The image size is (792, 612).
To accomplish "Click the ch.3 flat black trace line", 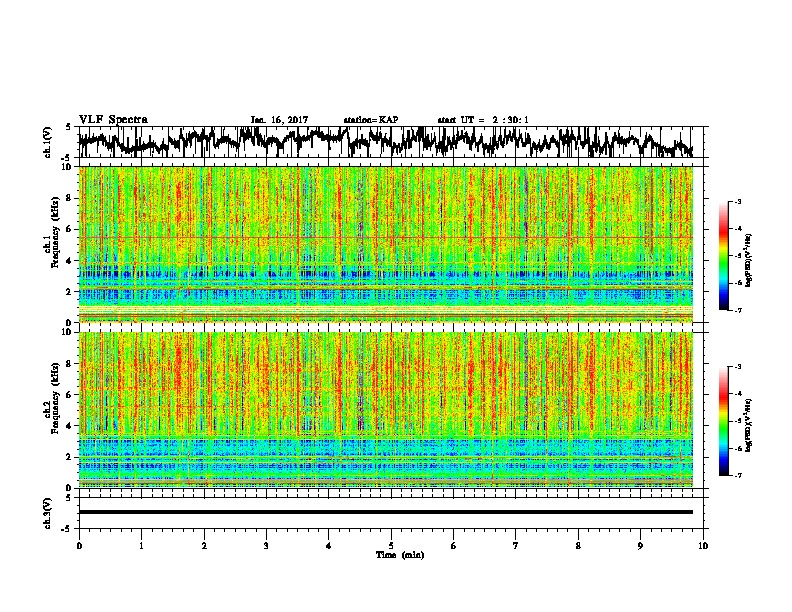I will pos(386,512).
